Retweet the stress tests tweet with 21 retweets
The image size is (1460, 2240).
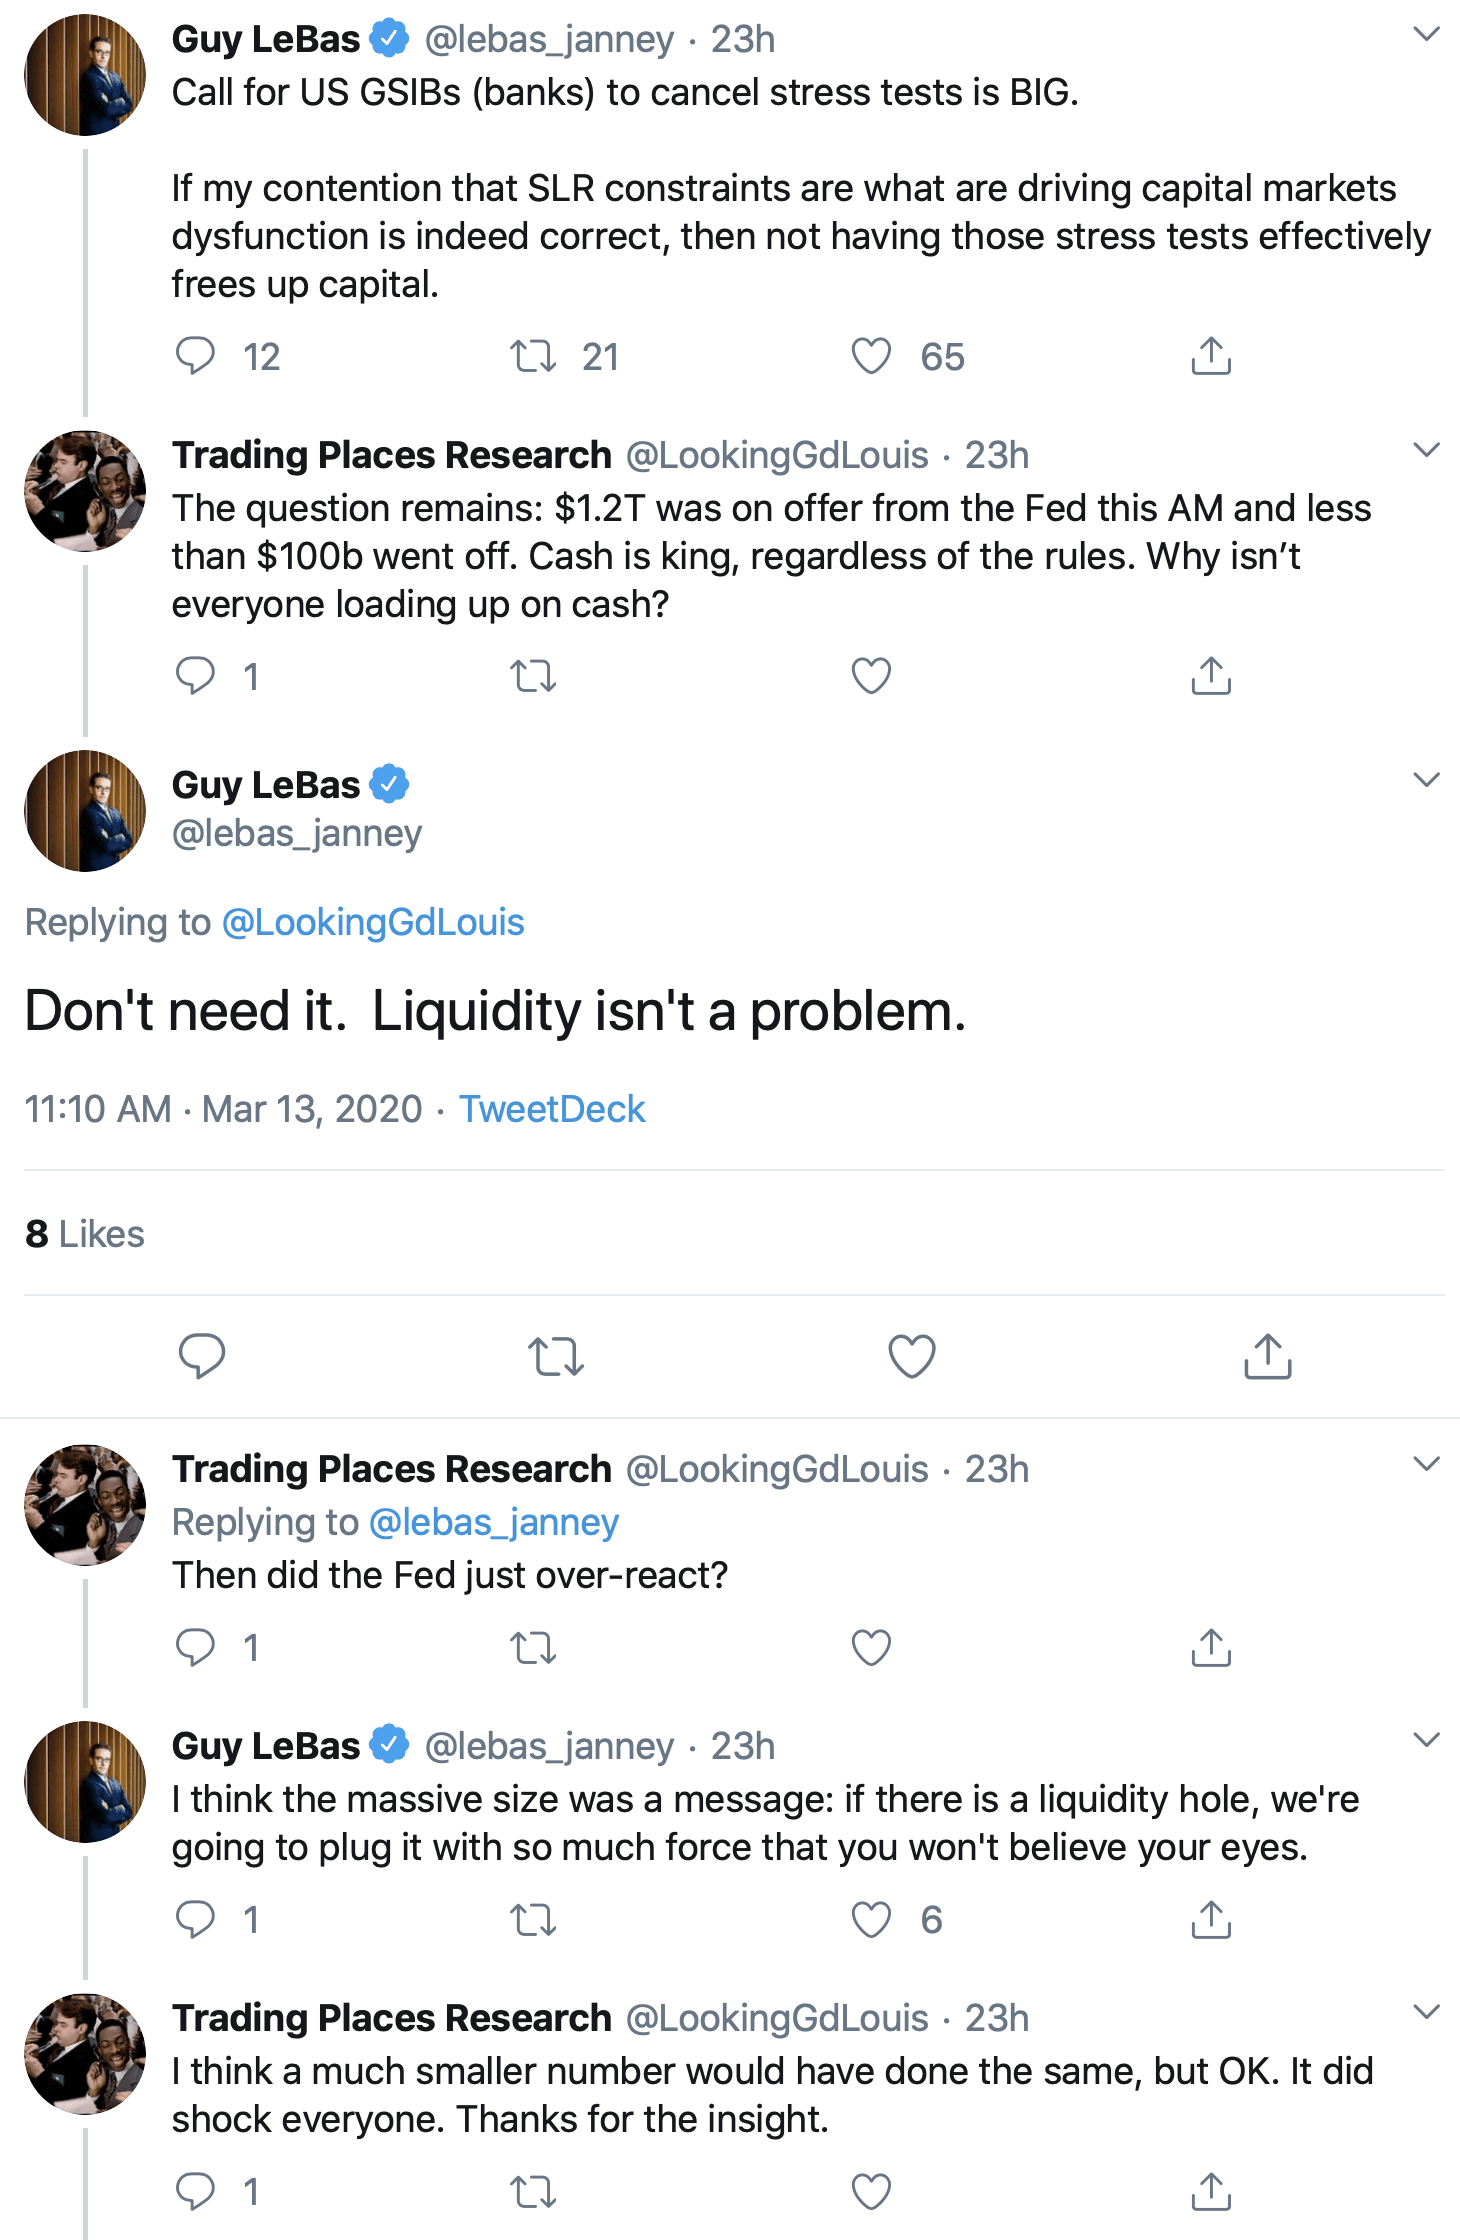tap(533, 356)
